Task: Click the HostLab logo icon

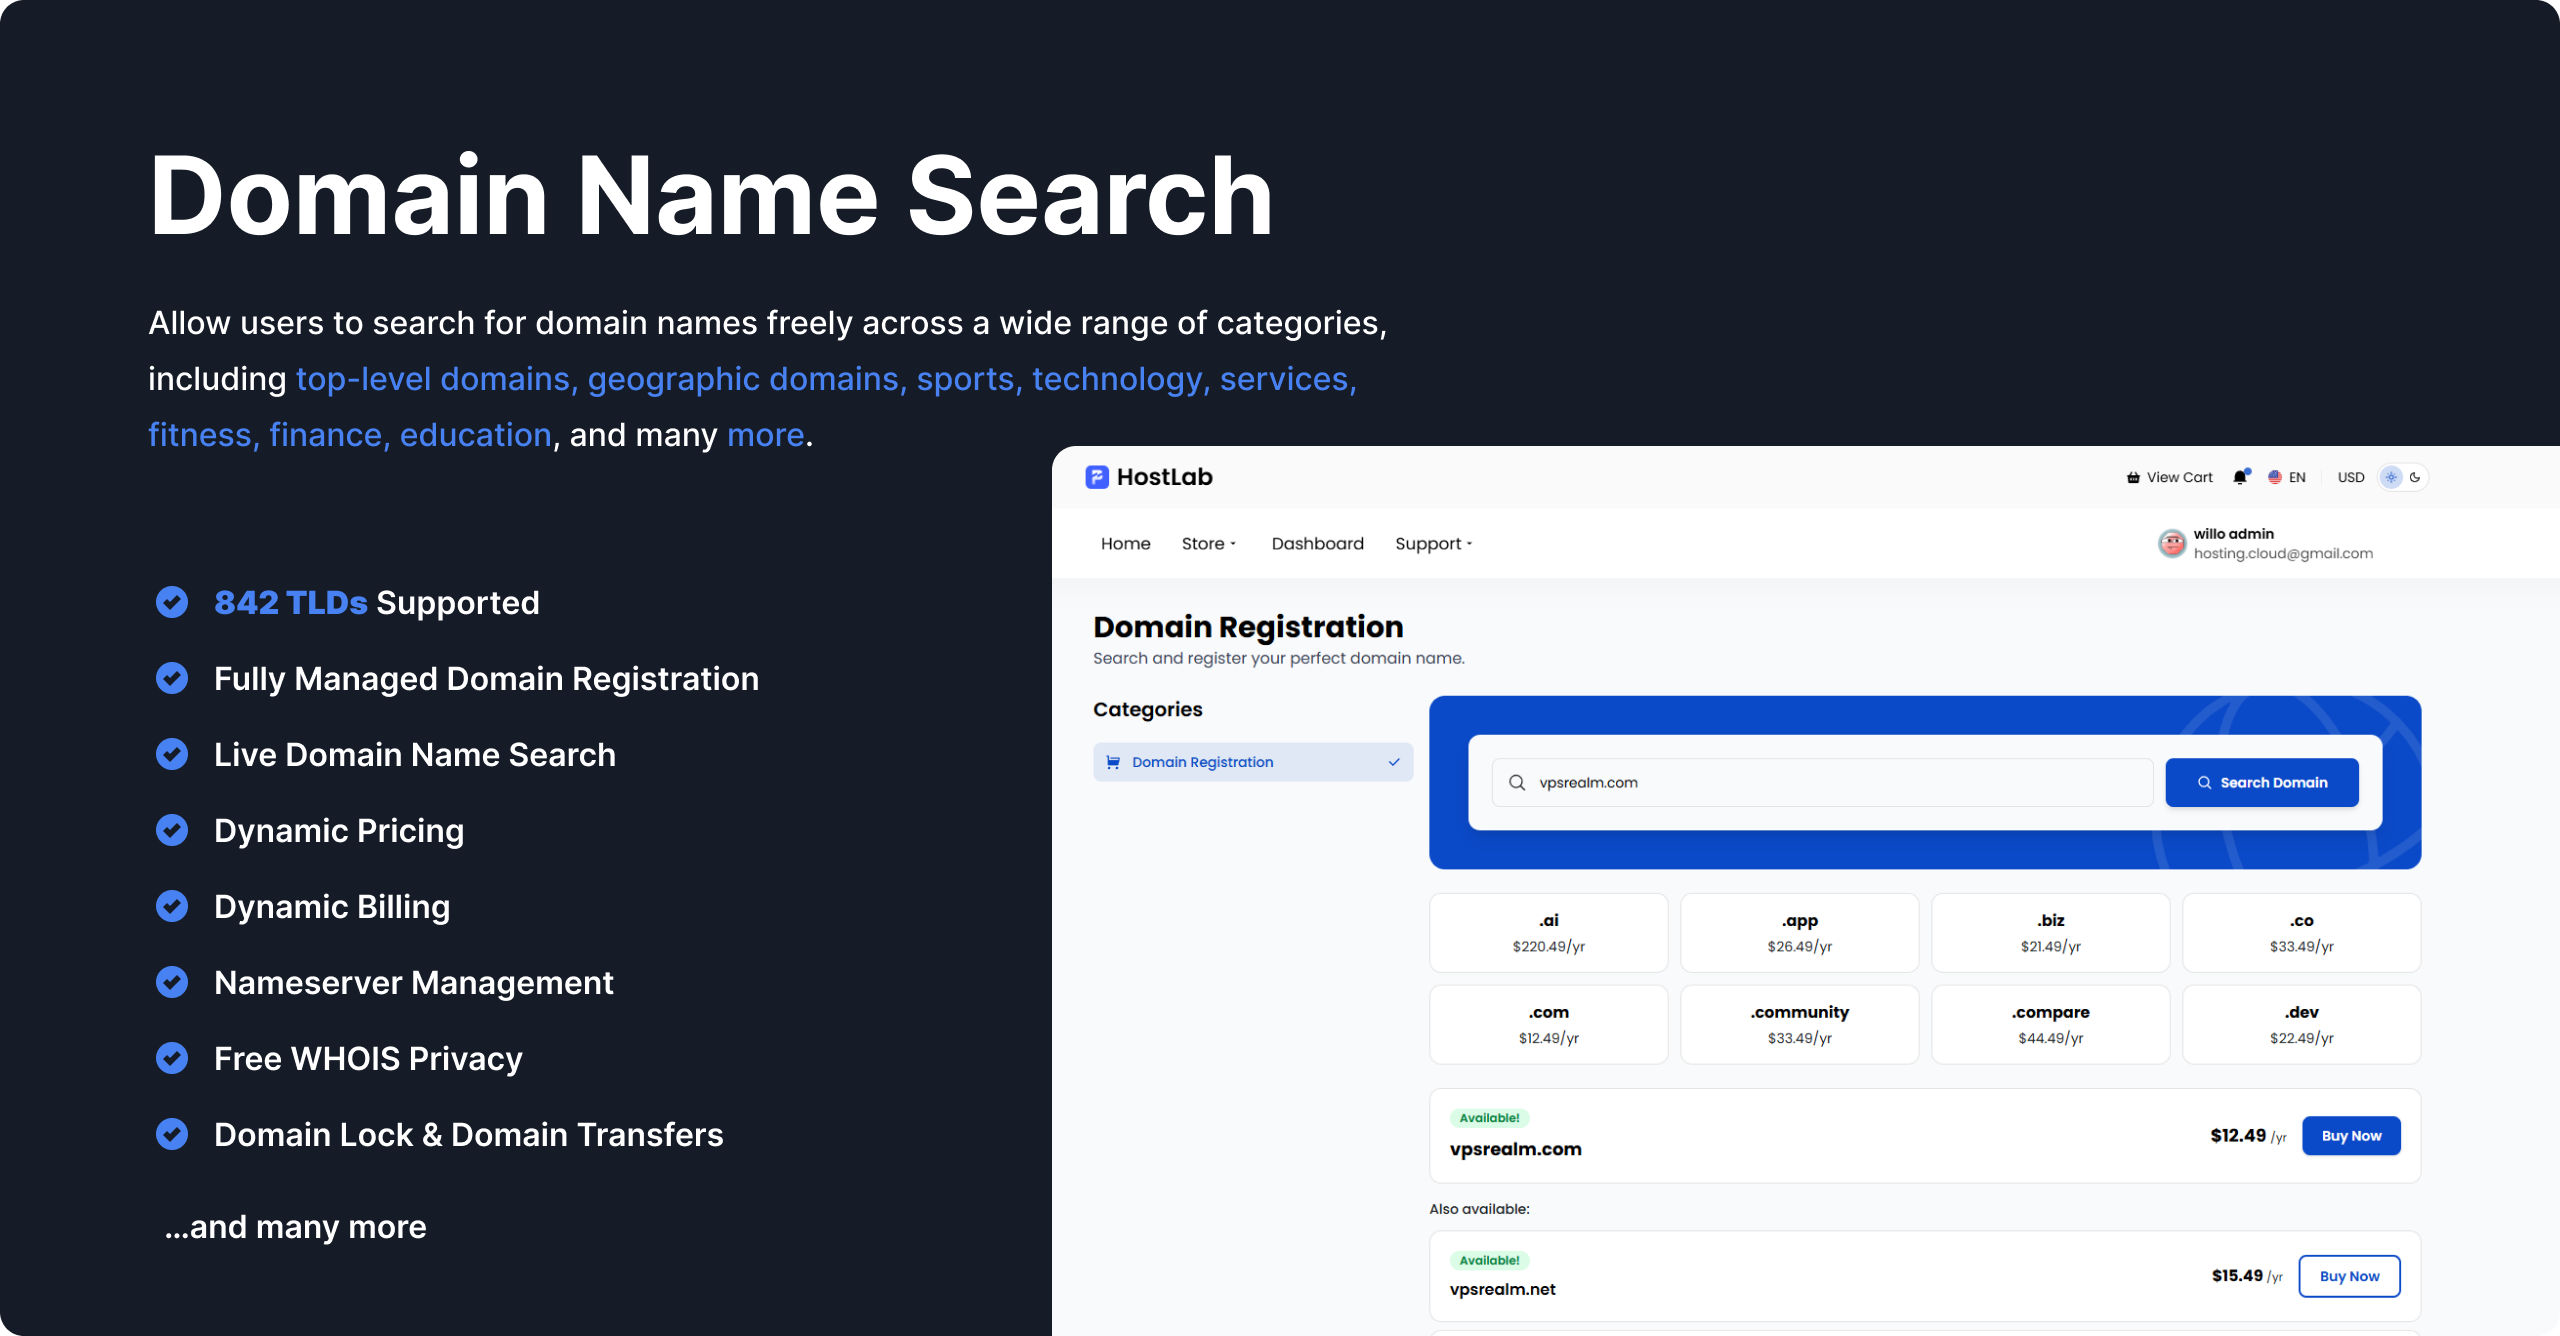Action: pos(1097,477)
